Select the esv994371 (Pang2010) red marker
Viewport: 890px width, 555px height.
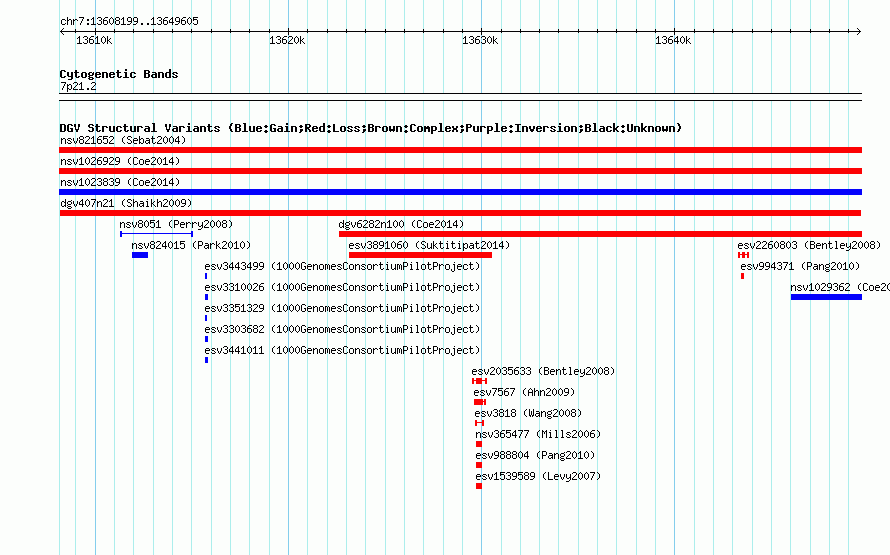[742, 276]
